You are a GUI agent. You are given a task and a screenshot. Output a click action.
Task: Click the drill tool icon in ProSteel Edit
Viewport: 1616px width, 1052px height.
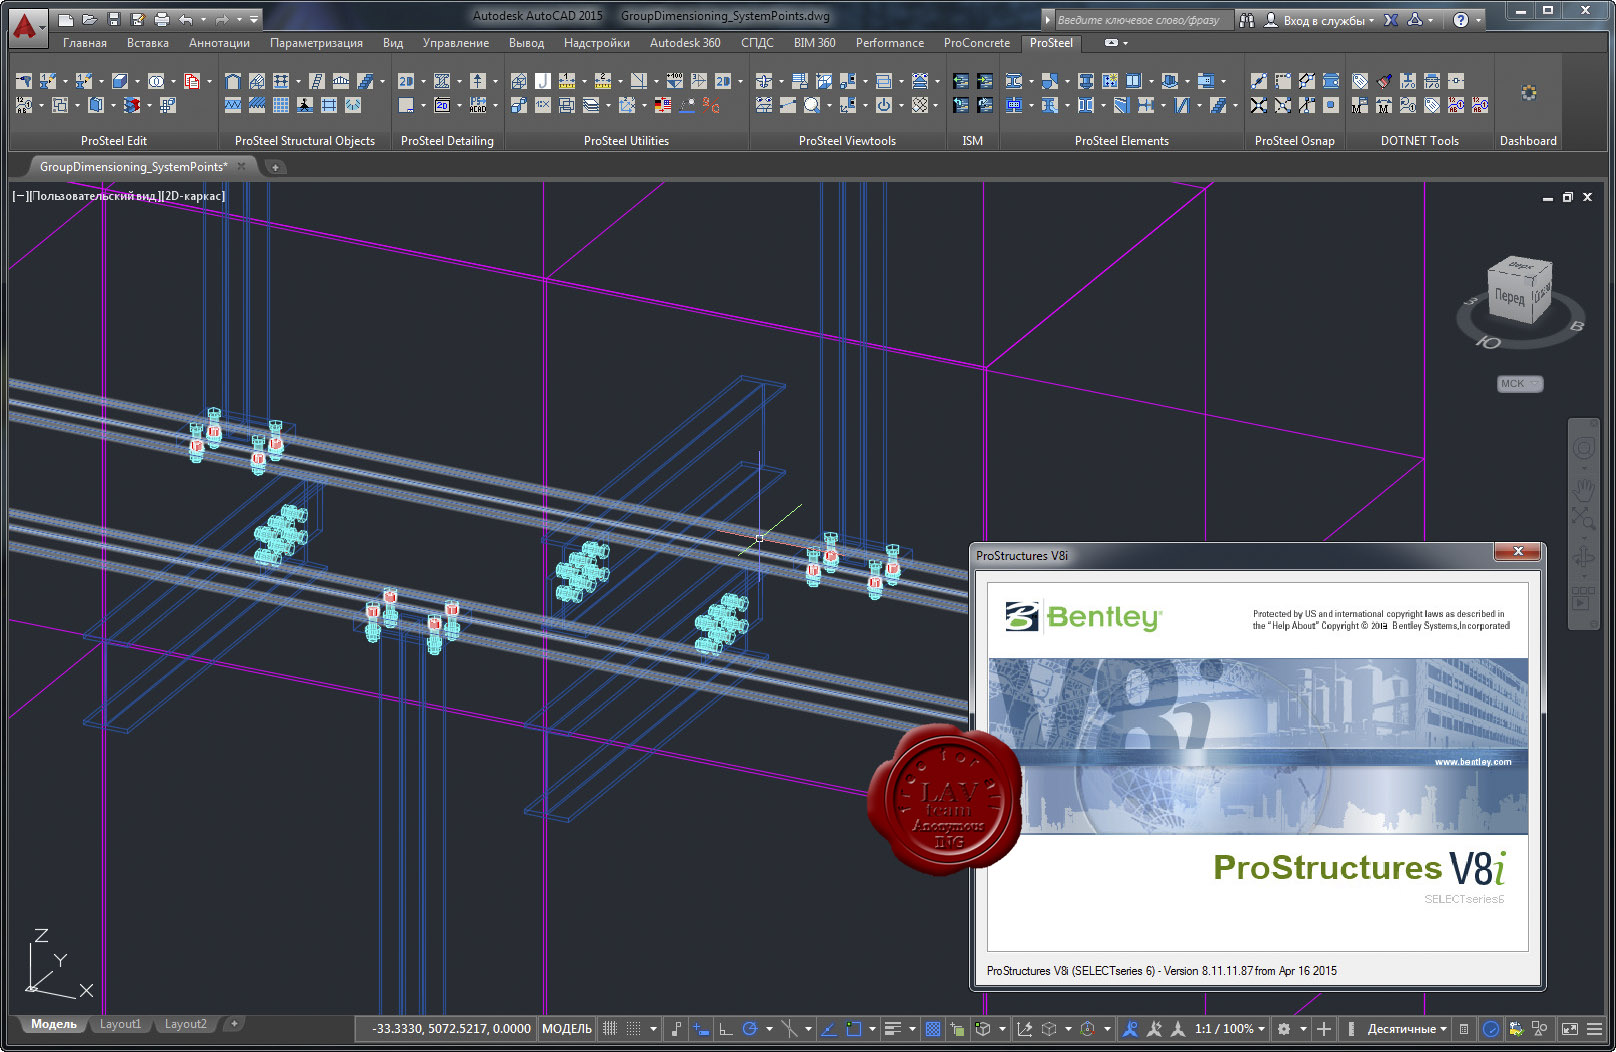pyautogui.click(x=24, y=81)
